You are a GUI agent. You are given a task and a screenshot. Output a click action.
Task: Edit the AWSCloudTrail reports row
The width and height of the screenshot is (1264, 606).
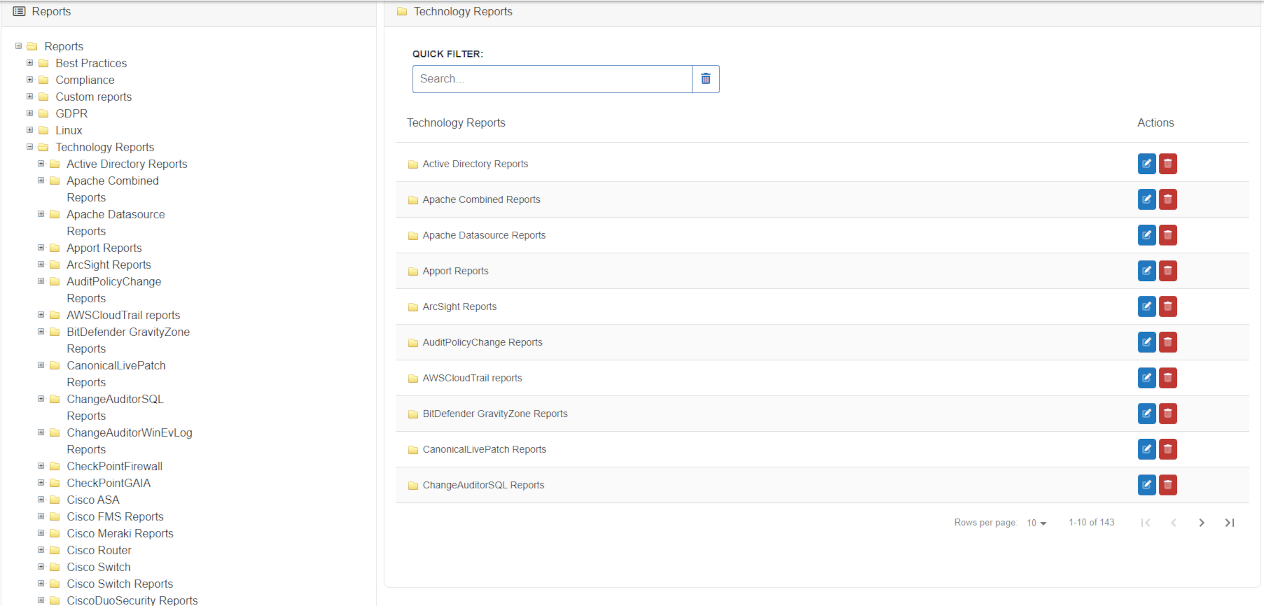(x=1147, y=378)
